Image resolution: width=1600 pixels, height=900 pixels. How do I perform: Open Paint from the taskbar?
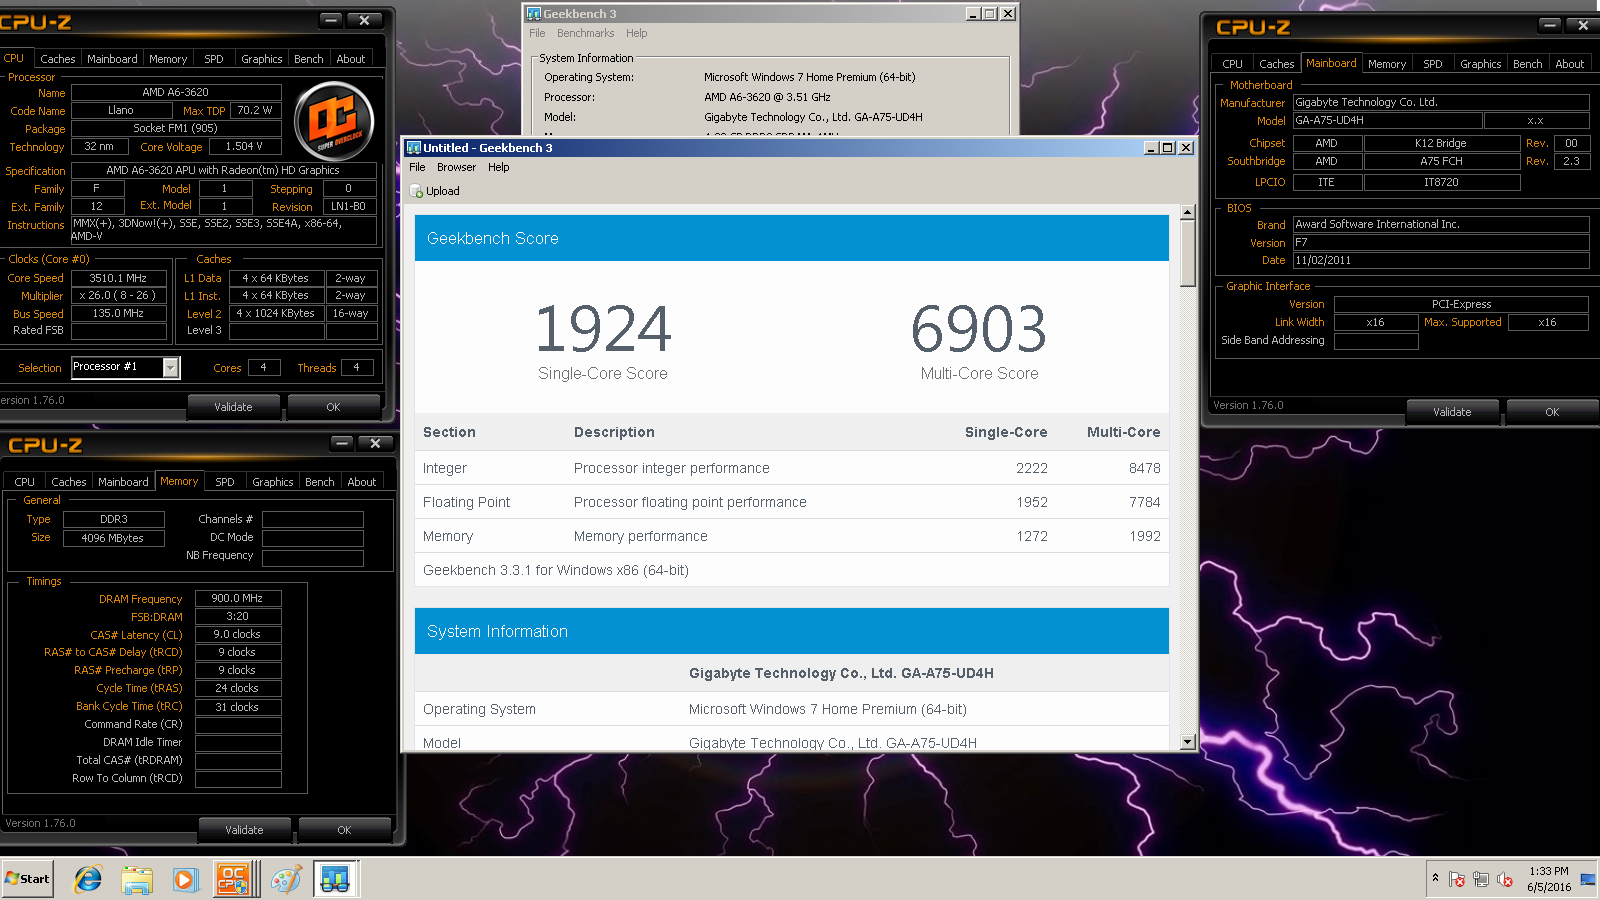click(x=286, y=879)
